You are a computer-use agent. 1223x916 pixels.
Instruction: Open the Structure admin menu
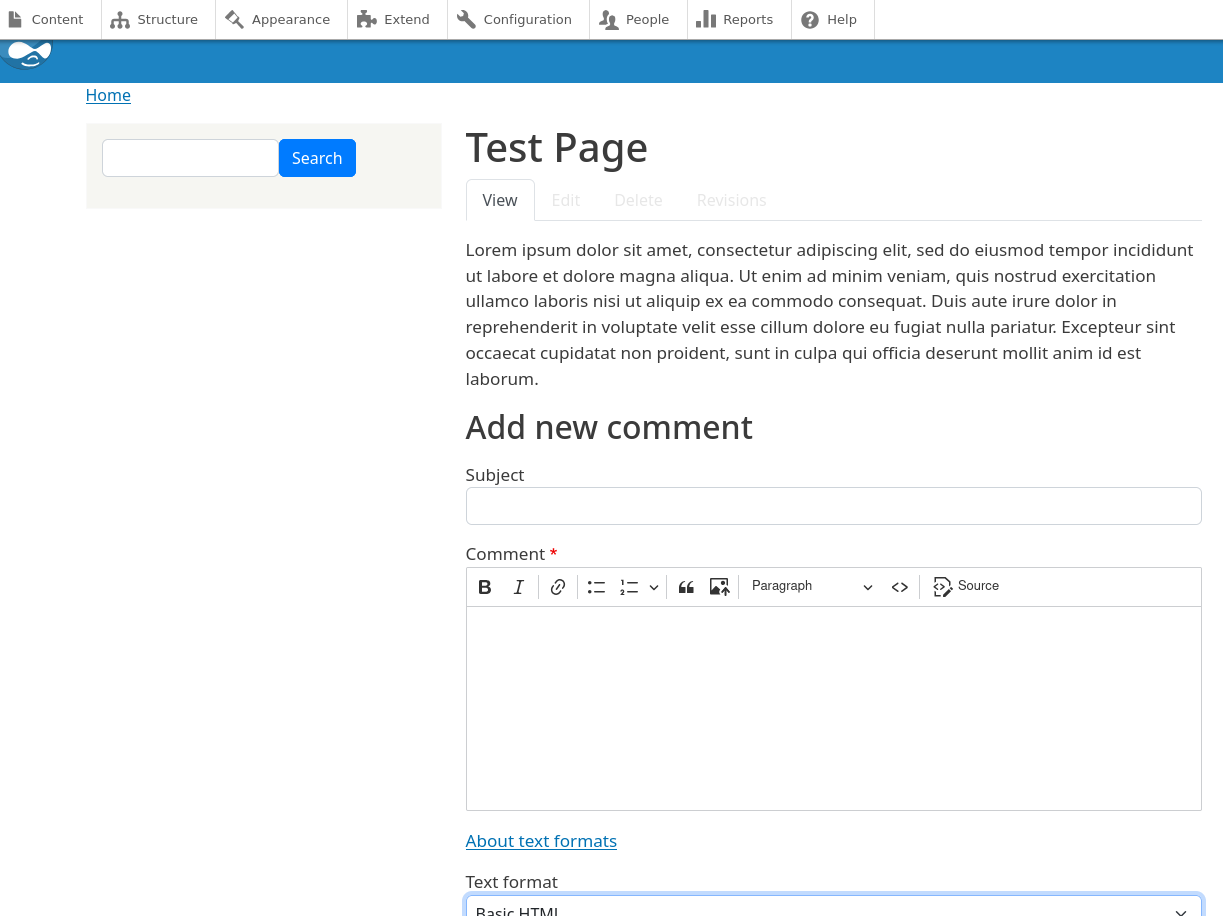(x=156, y=19)
